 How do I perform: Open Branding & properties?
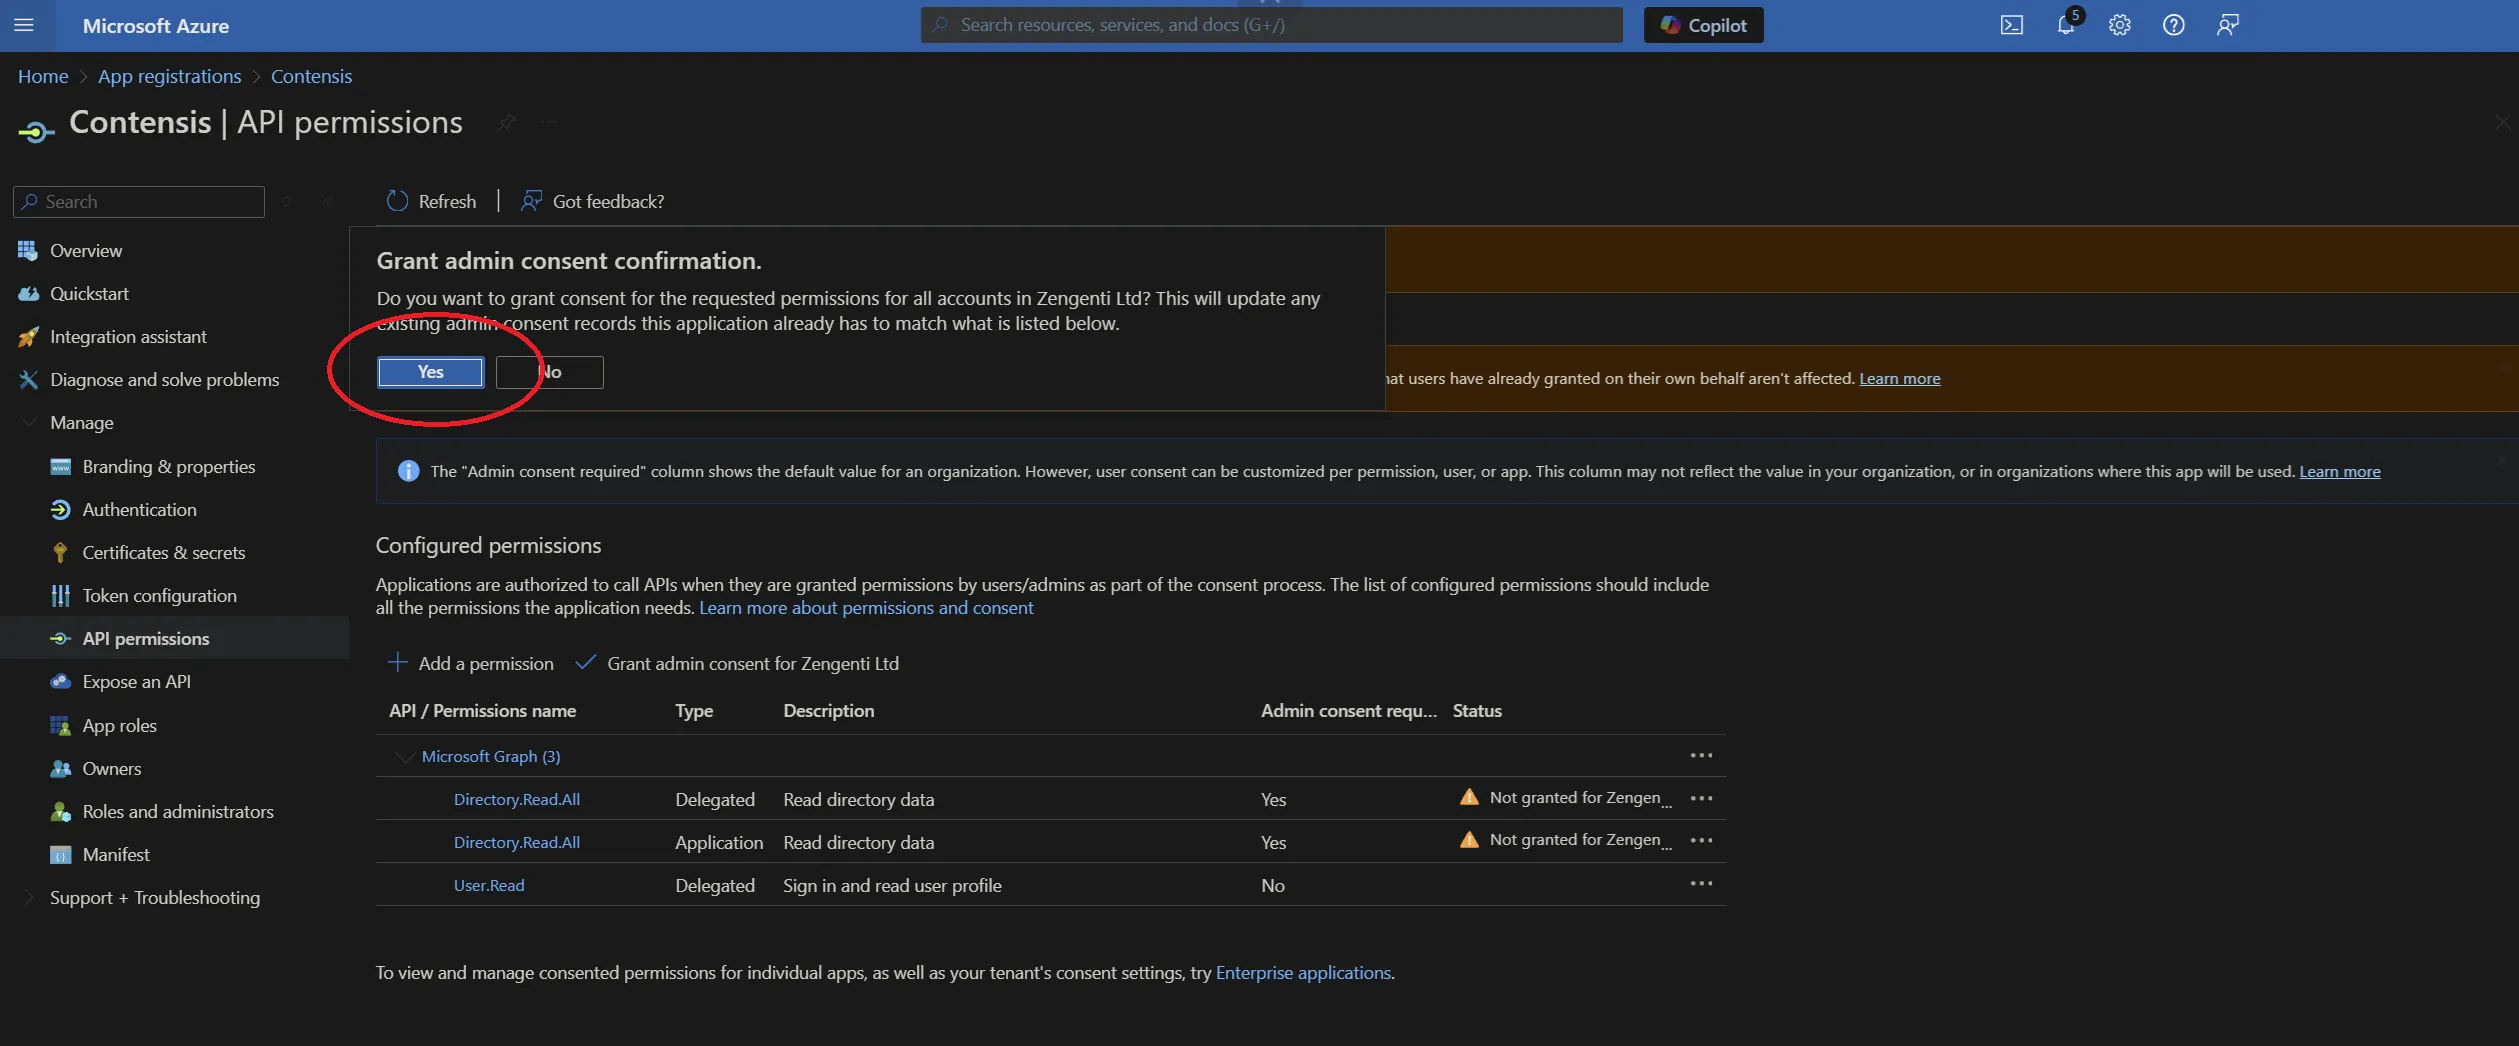[x=168, y=467]
